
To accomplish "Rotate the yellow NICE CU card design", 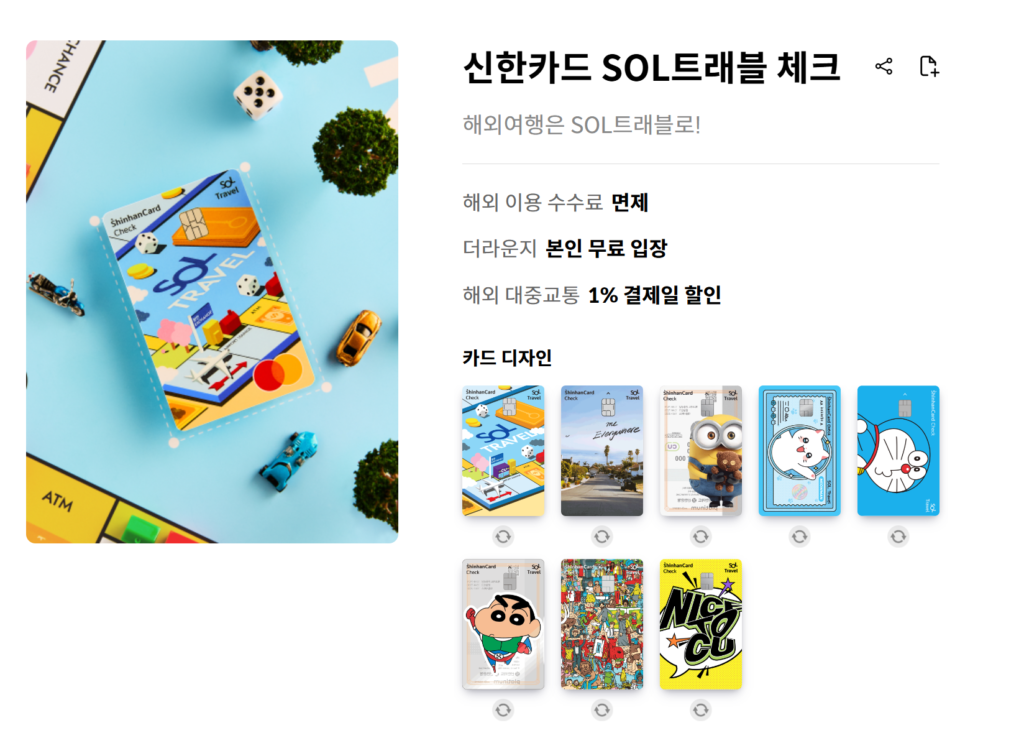I will 701,709.
